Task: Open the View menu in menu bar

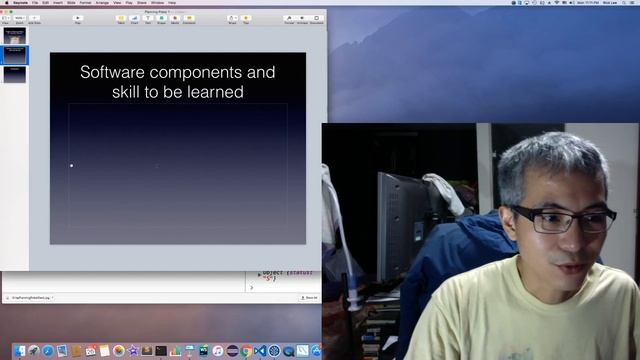Action: (x=117, y=2)
